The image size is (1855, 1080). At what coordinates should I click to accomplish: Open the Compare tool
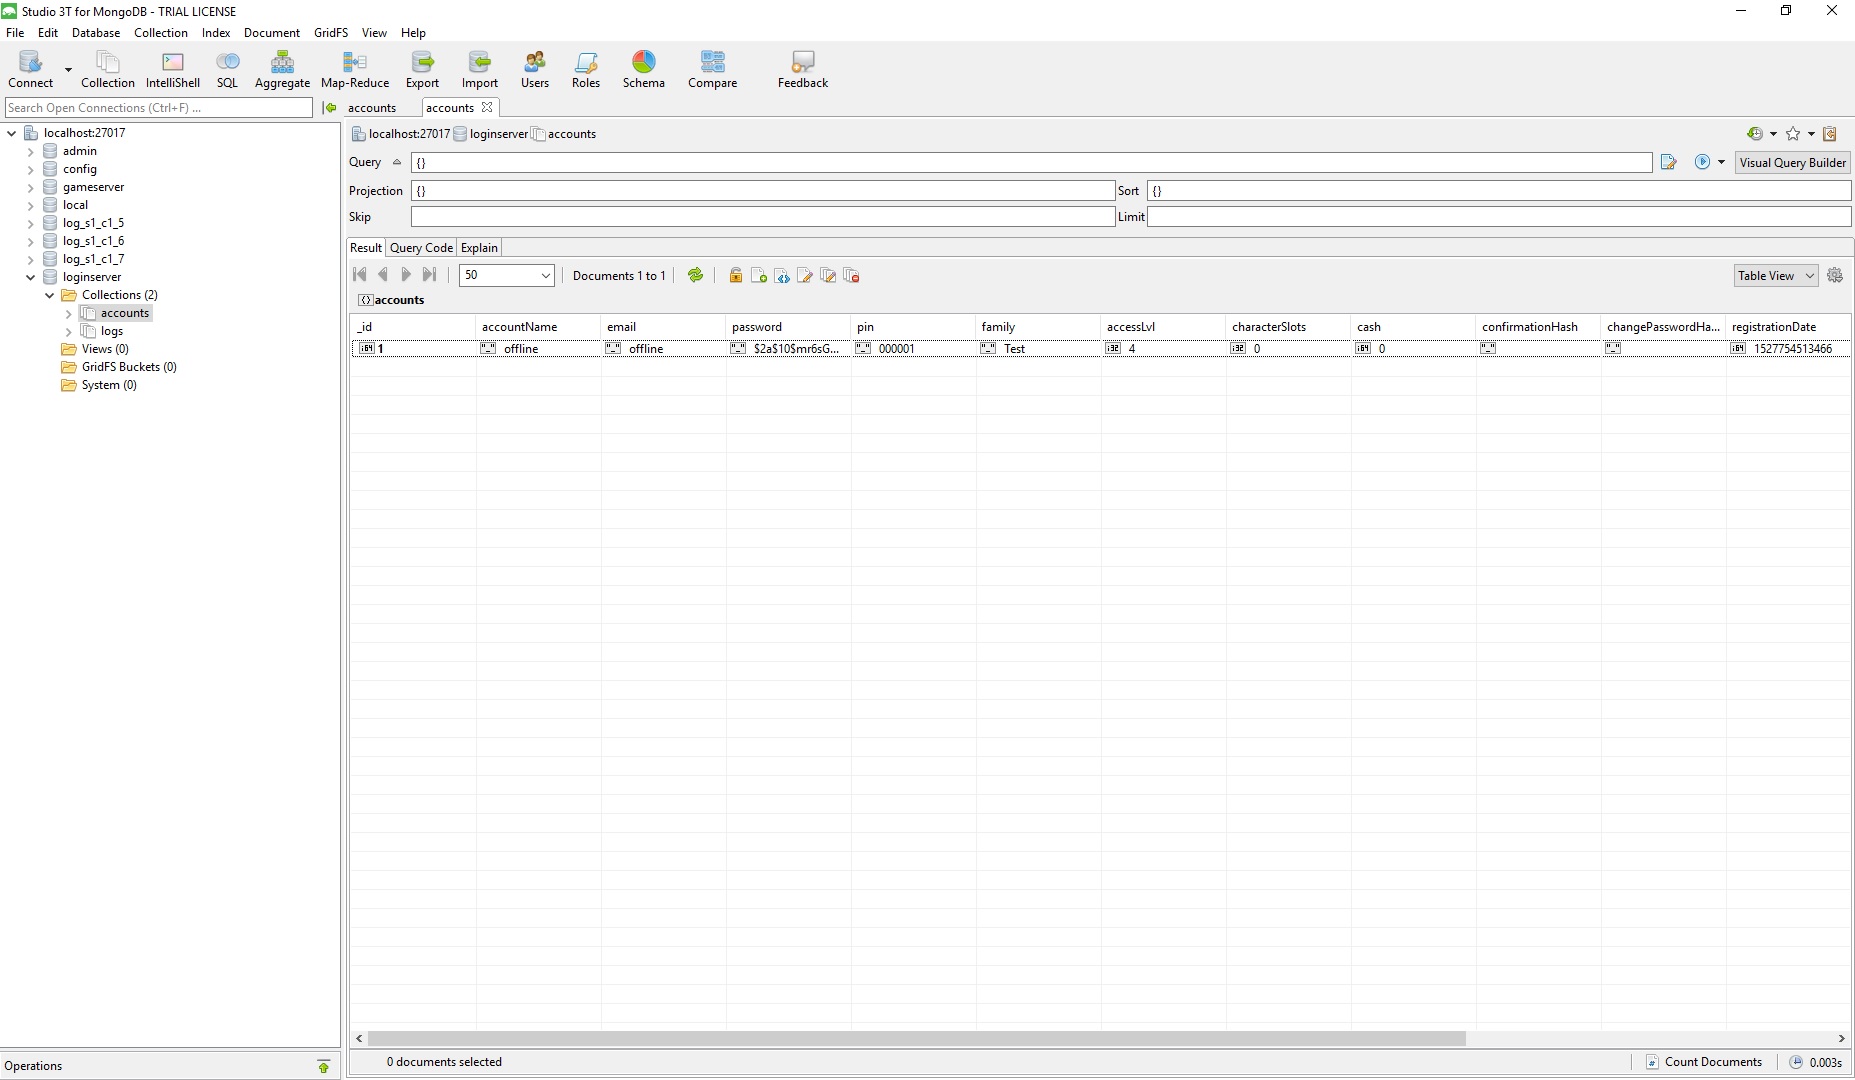(x=712, y=70)
